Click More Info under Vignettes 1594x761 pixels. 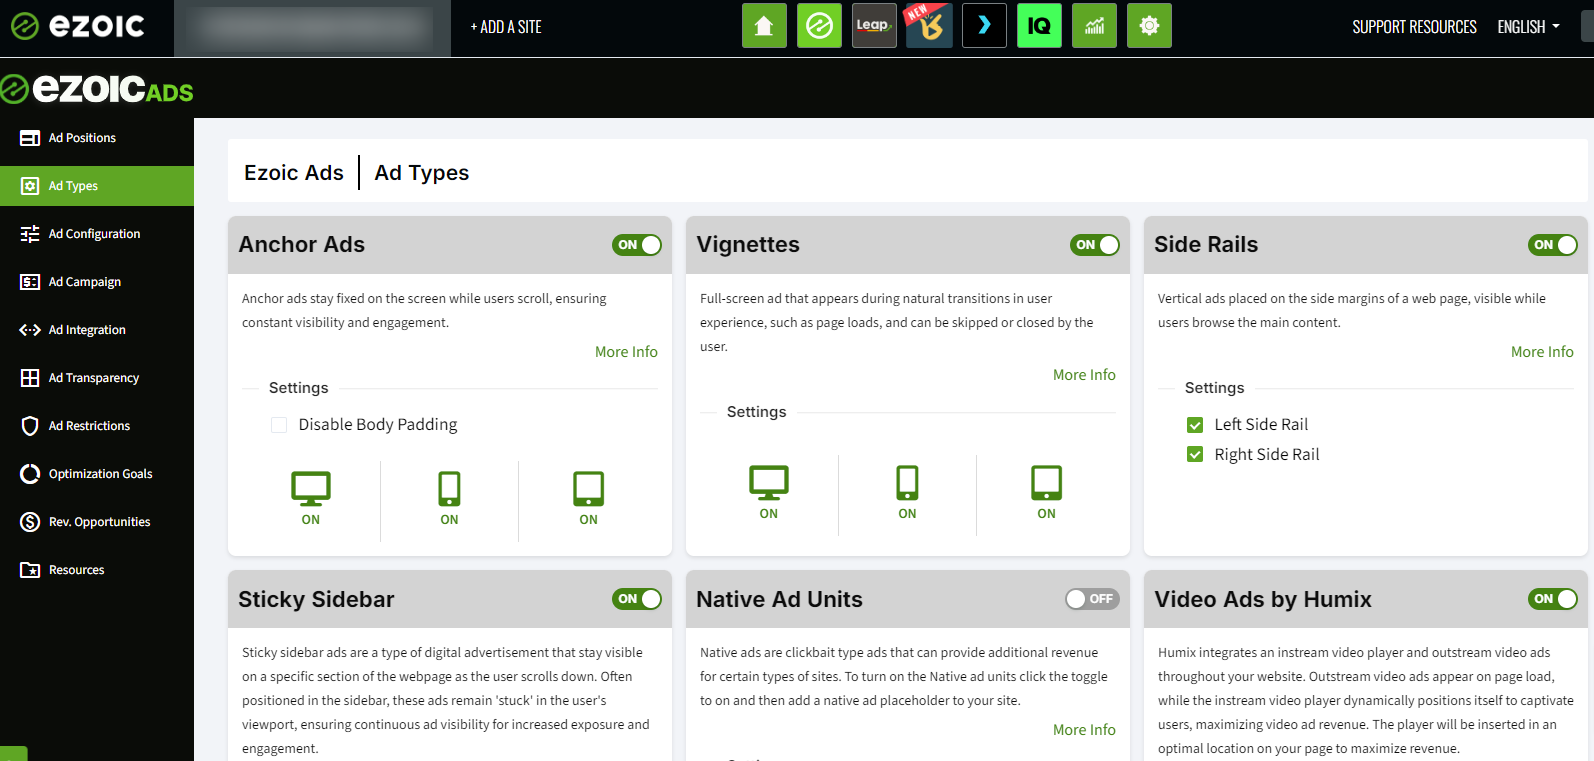[x=1084, y=375]
